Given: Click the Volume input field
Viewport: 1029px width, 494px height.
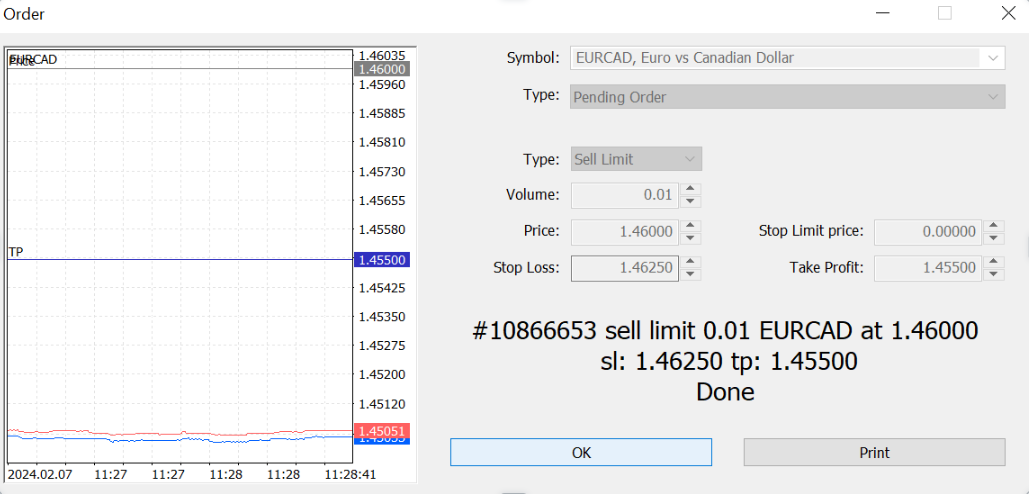Looking at the screenshot, I should tap(624, 195).
